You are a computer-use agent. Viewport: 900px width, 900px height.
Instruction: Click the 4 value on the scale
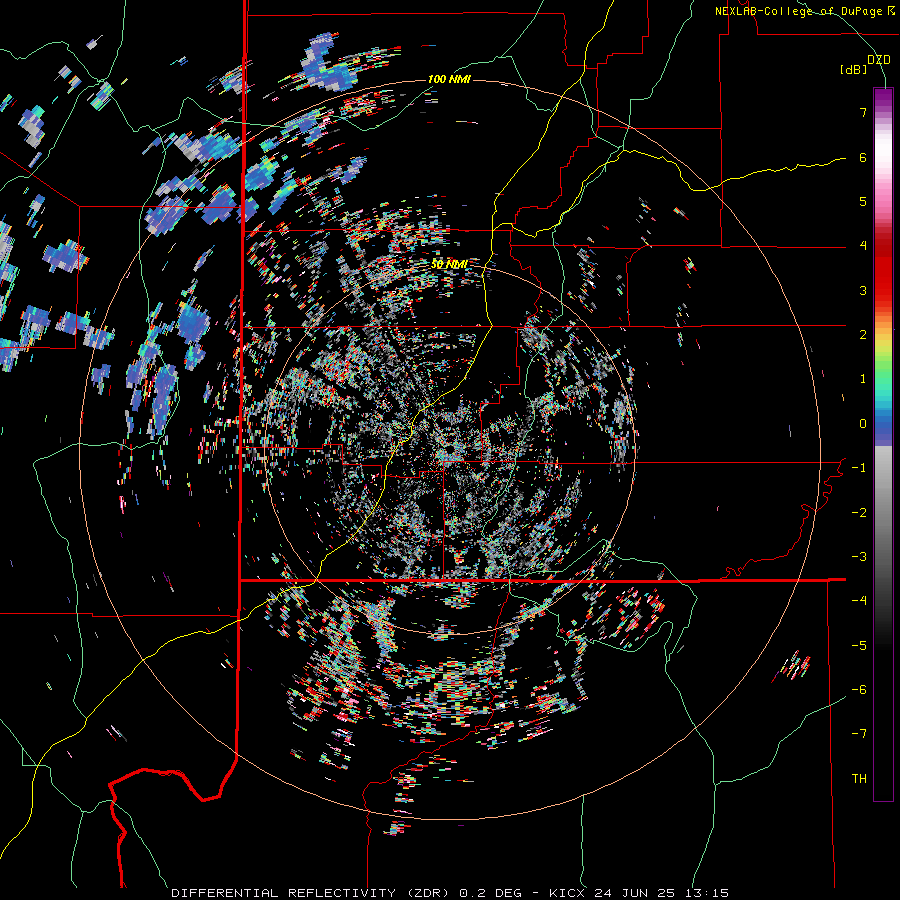[863, 246]
